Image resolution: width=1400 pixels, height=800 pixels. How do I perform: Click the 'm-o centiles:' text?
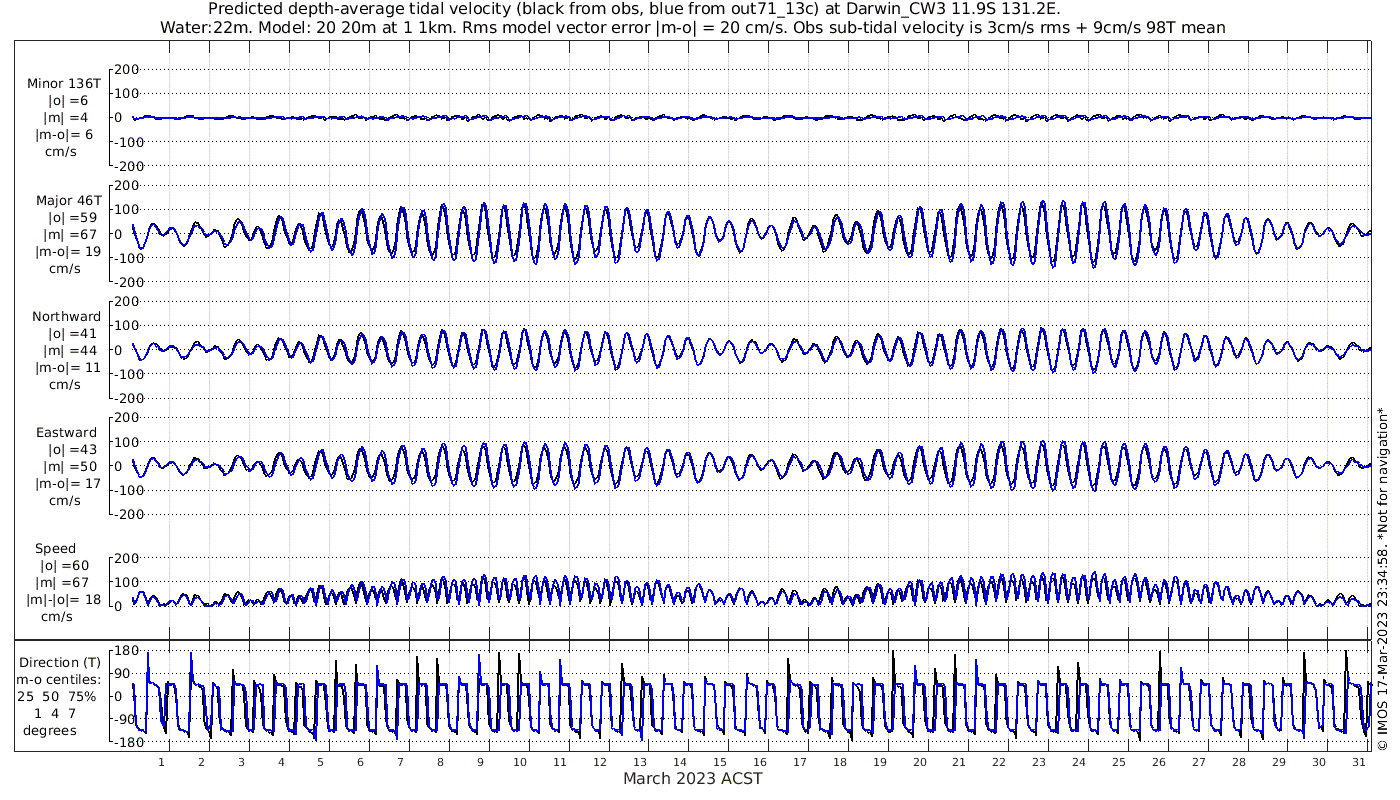(x=61, y=680)
